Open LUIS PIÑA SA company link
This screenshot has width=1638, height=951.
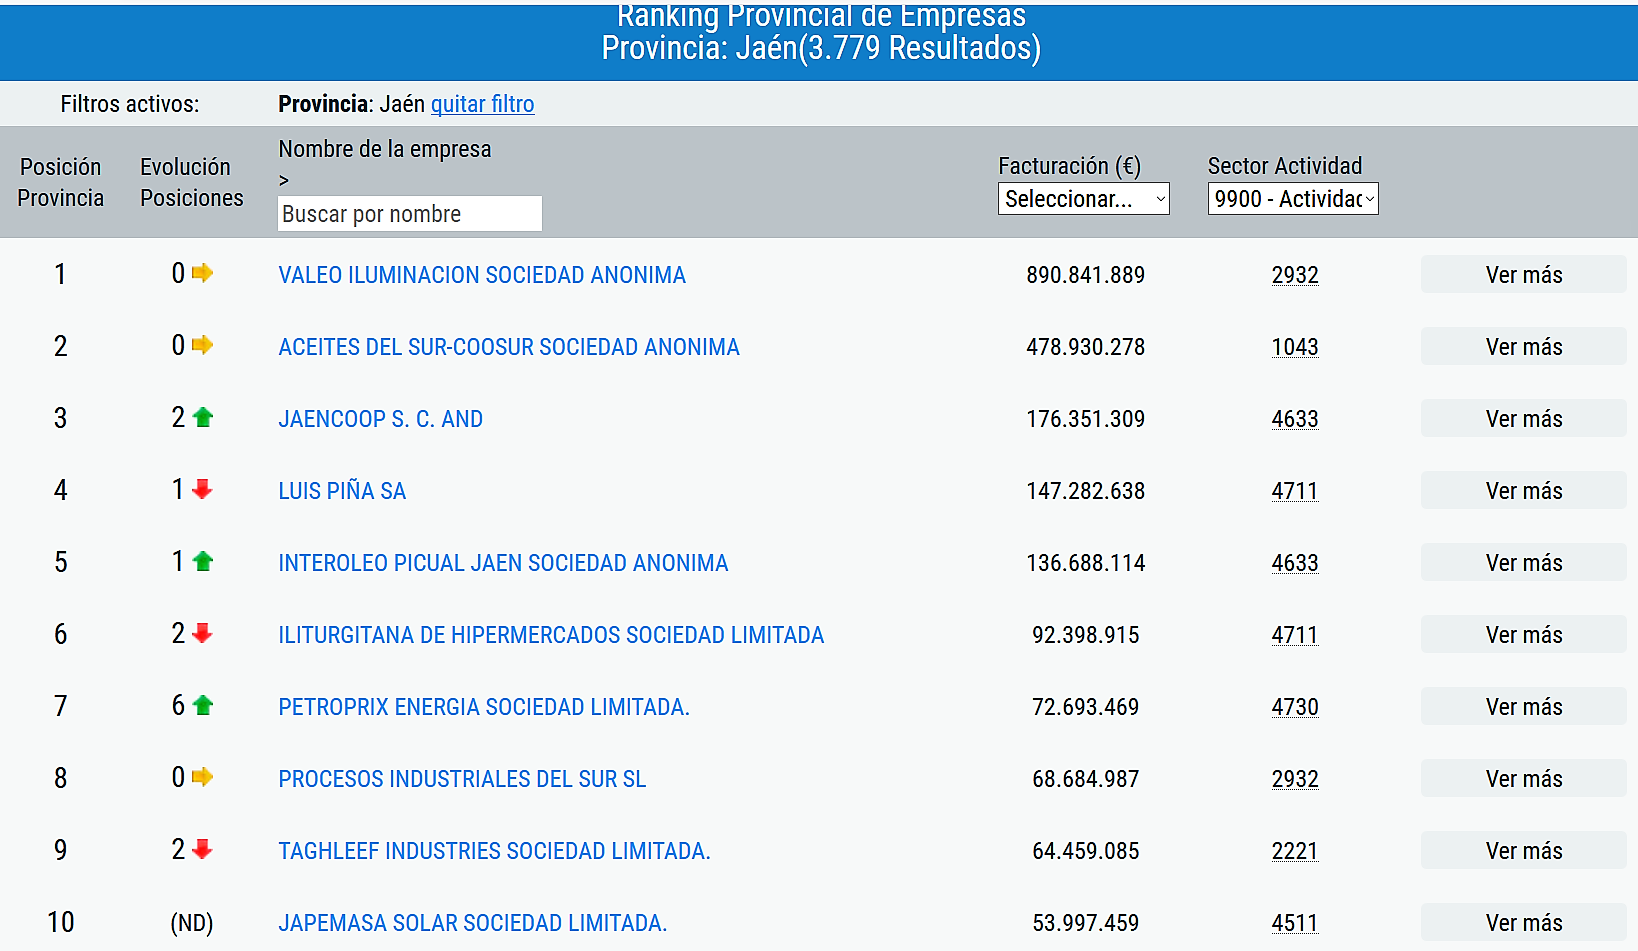[342, 491]
